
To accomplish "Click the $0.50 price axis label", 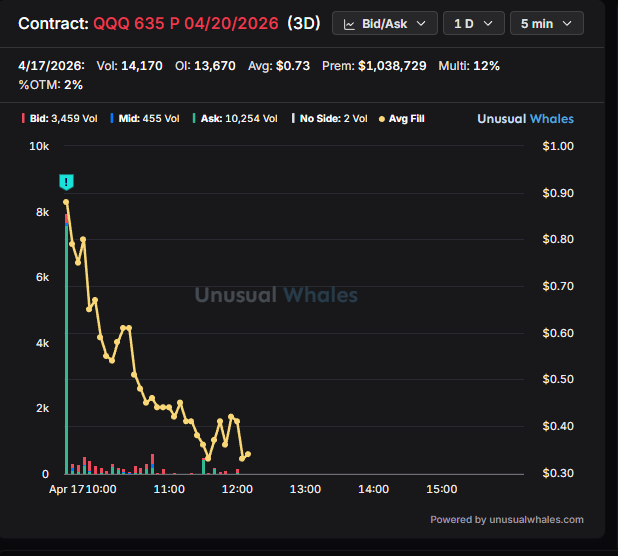I will [x=558, y=379].
